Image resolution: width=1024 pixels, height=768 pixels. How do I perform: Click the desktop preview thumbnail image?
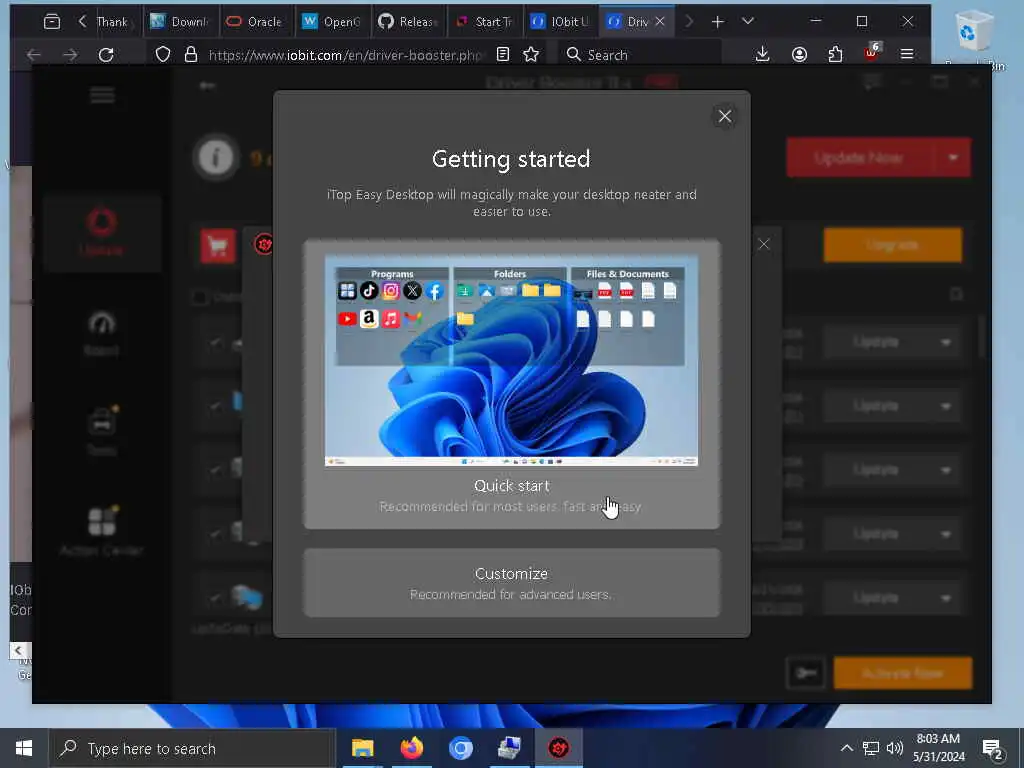pyautogui.click(x=511, y=360)
